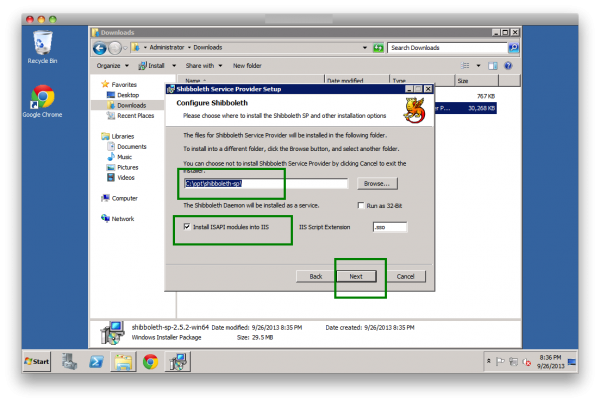Screen dimensions: 600x403
Task: Click the PowerShell icon in taskbar
Action: click(99, 361)
